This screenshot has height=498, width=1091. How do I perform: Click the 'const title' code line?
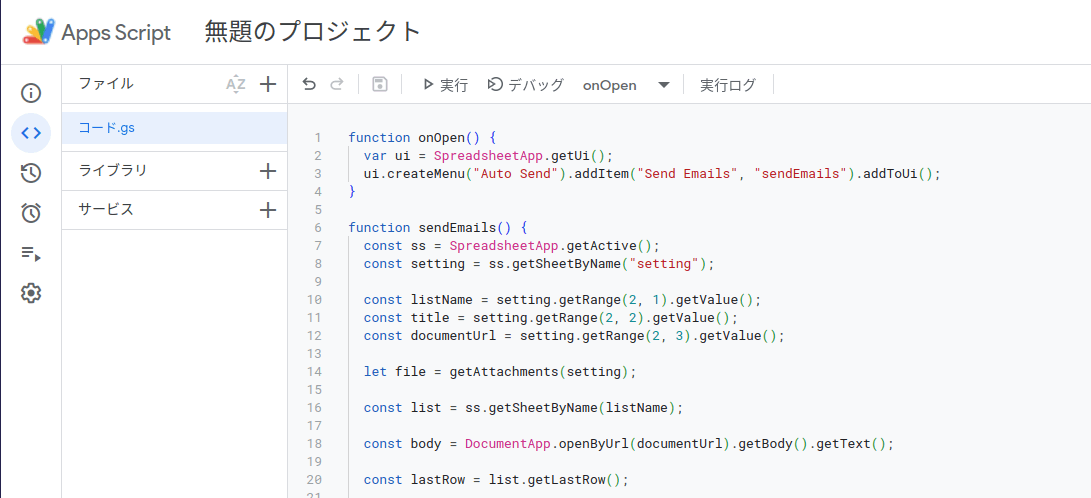point(550,318)
